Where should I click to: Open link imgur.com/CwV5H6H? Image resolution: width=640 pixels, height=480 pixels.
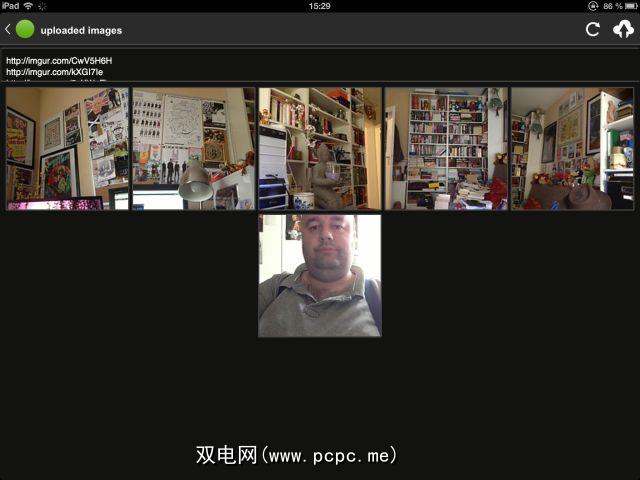coord(59,61)
